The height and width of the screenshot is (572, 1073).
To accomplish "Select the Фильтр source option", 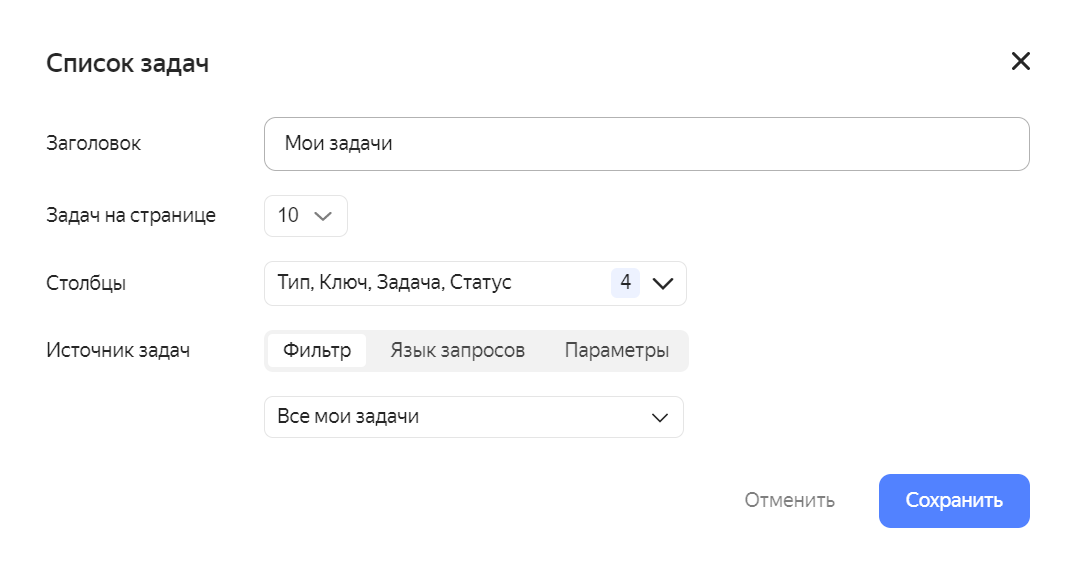I will pyautogui.click(x=317, y=351).
